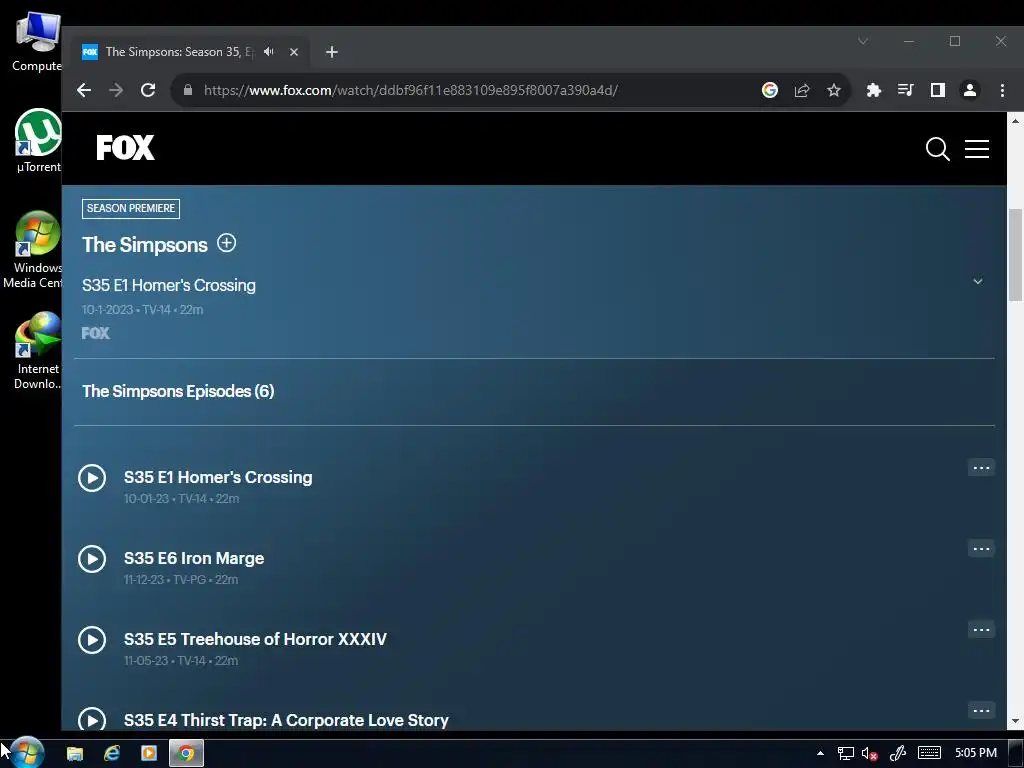The height and width of the screenshot is (768, 1024).
Task: Select Windows Media Center desktop shortcut
Action: tap(33, 250)
